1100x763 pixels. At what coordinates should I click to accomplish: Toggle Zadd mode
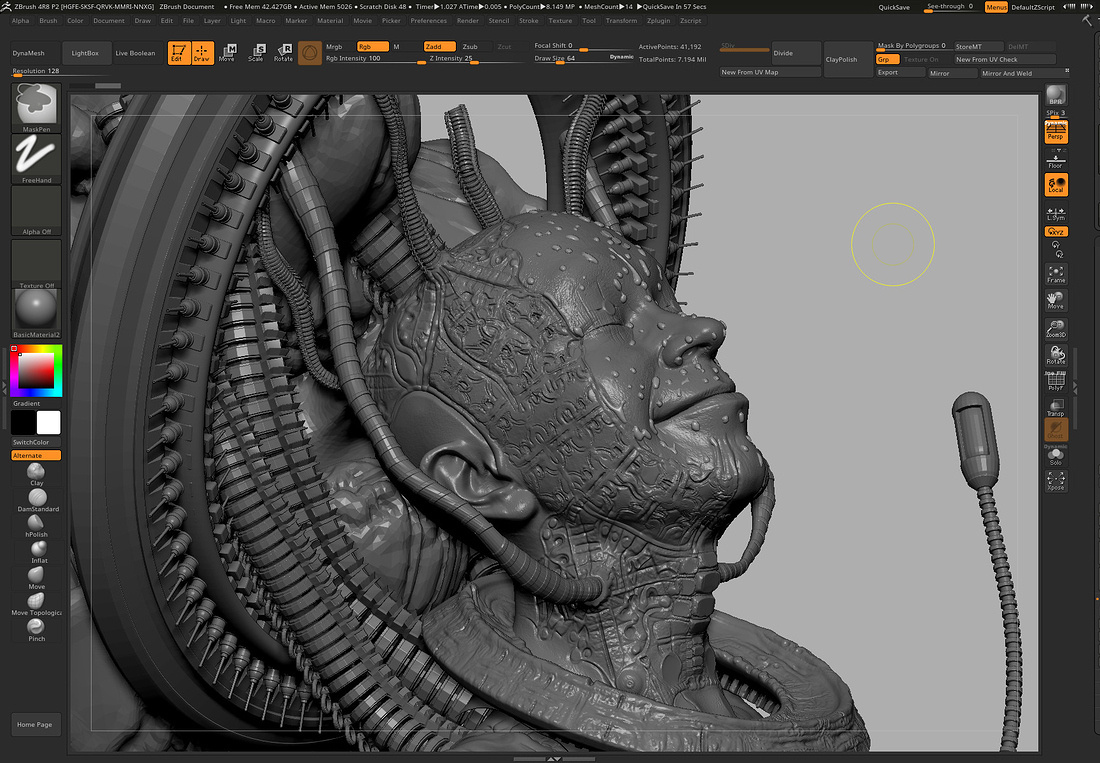(x=440, y=47)
